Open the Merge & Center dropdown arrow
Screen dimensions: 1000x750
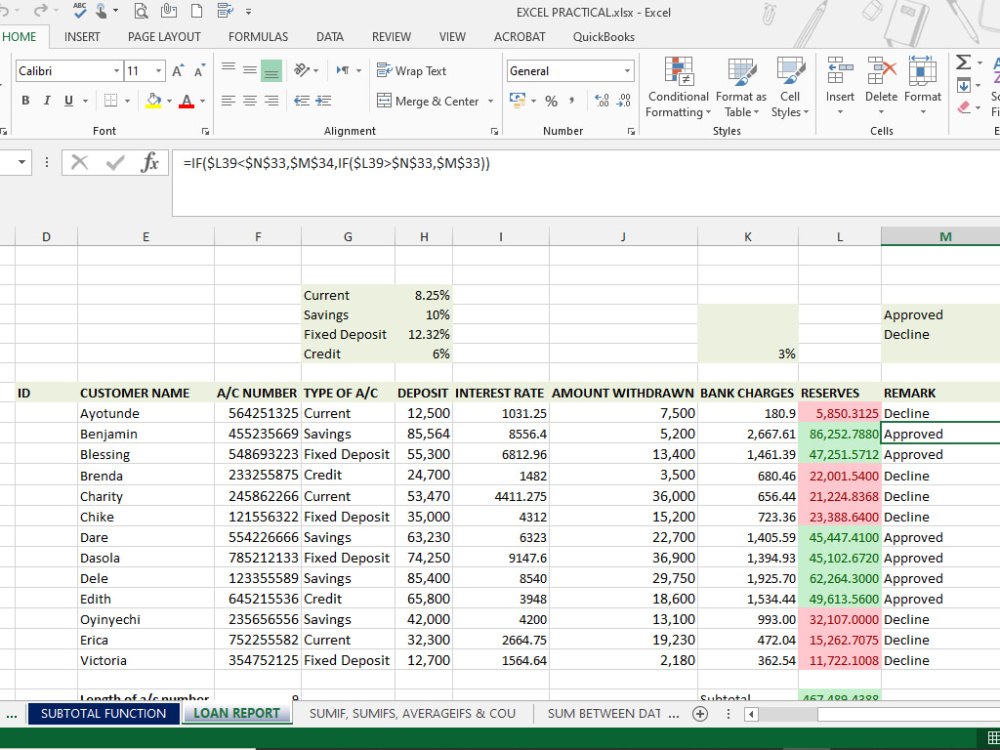490,101
